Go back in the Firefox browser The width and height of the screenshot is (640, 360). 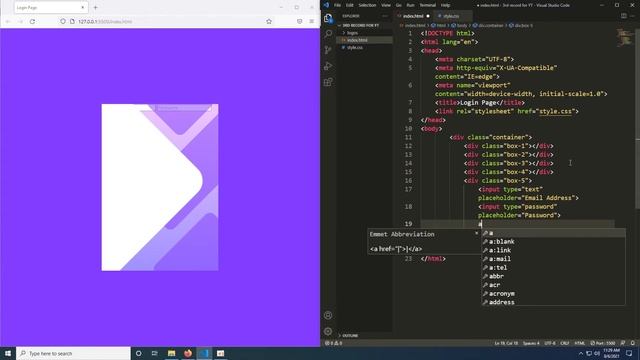coord(8,21)
